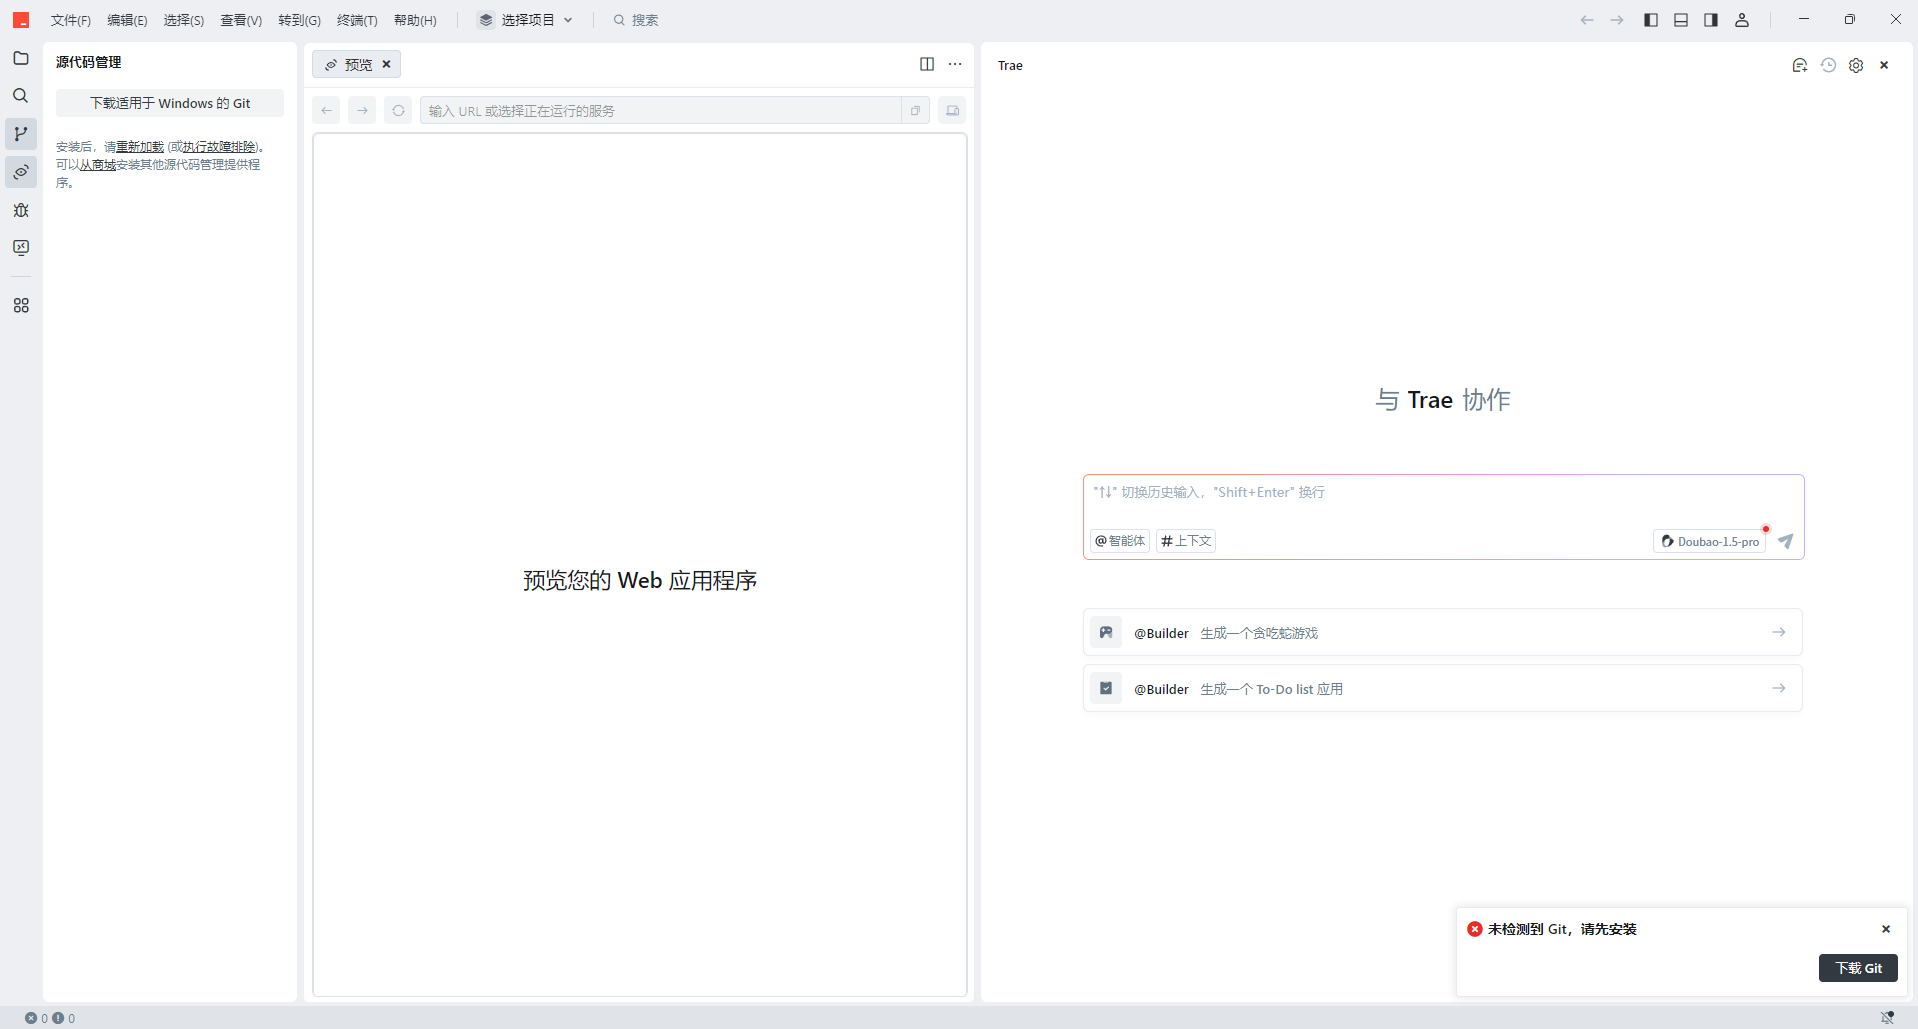The width and height of the screenshot is (1918, 1029).
Task: Navigate forward with title bar arrow
Action: pos(1617,20)
